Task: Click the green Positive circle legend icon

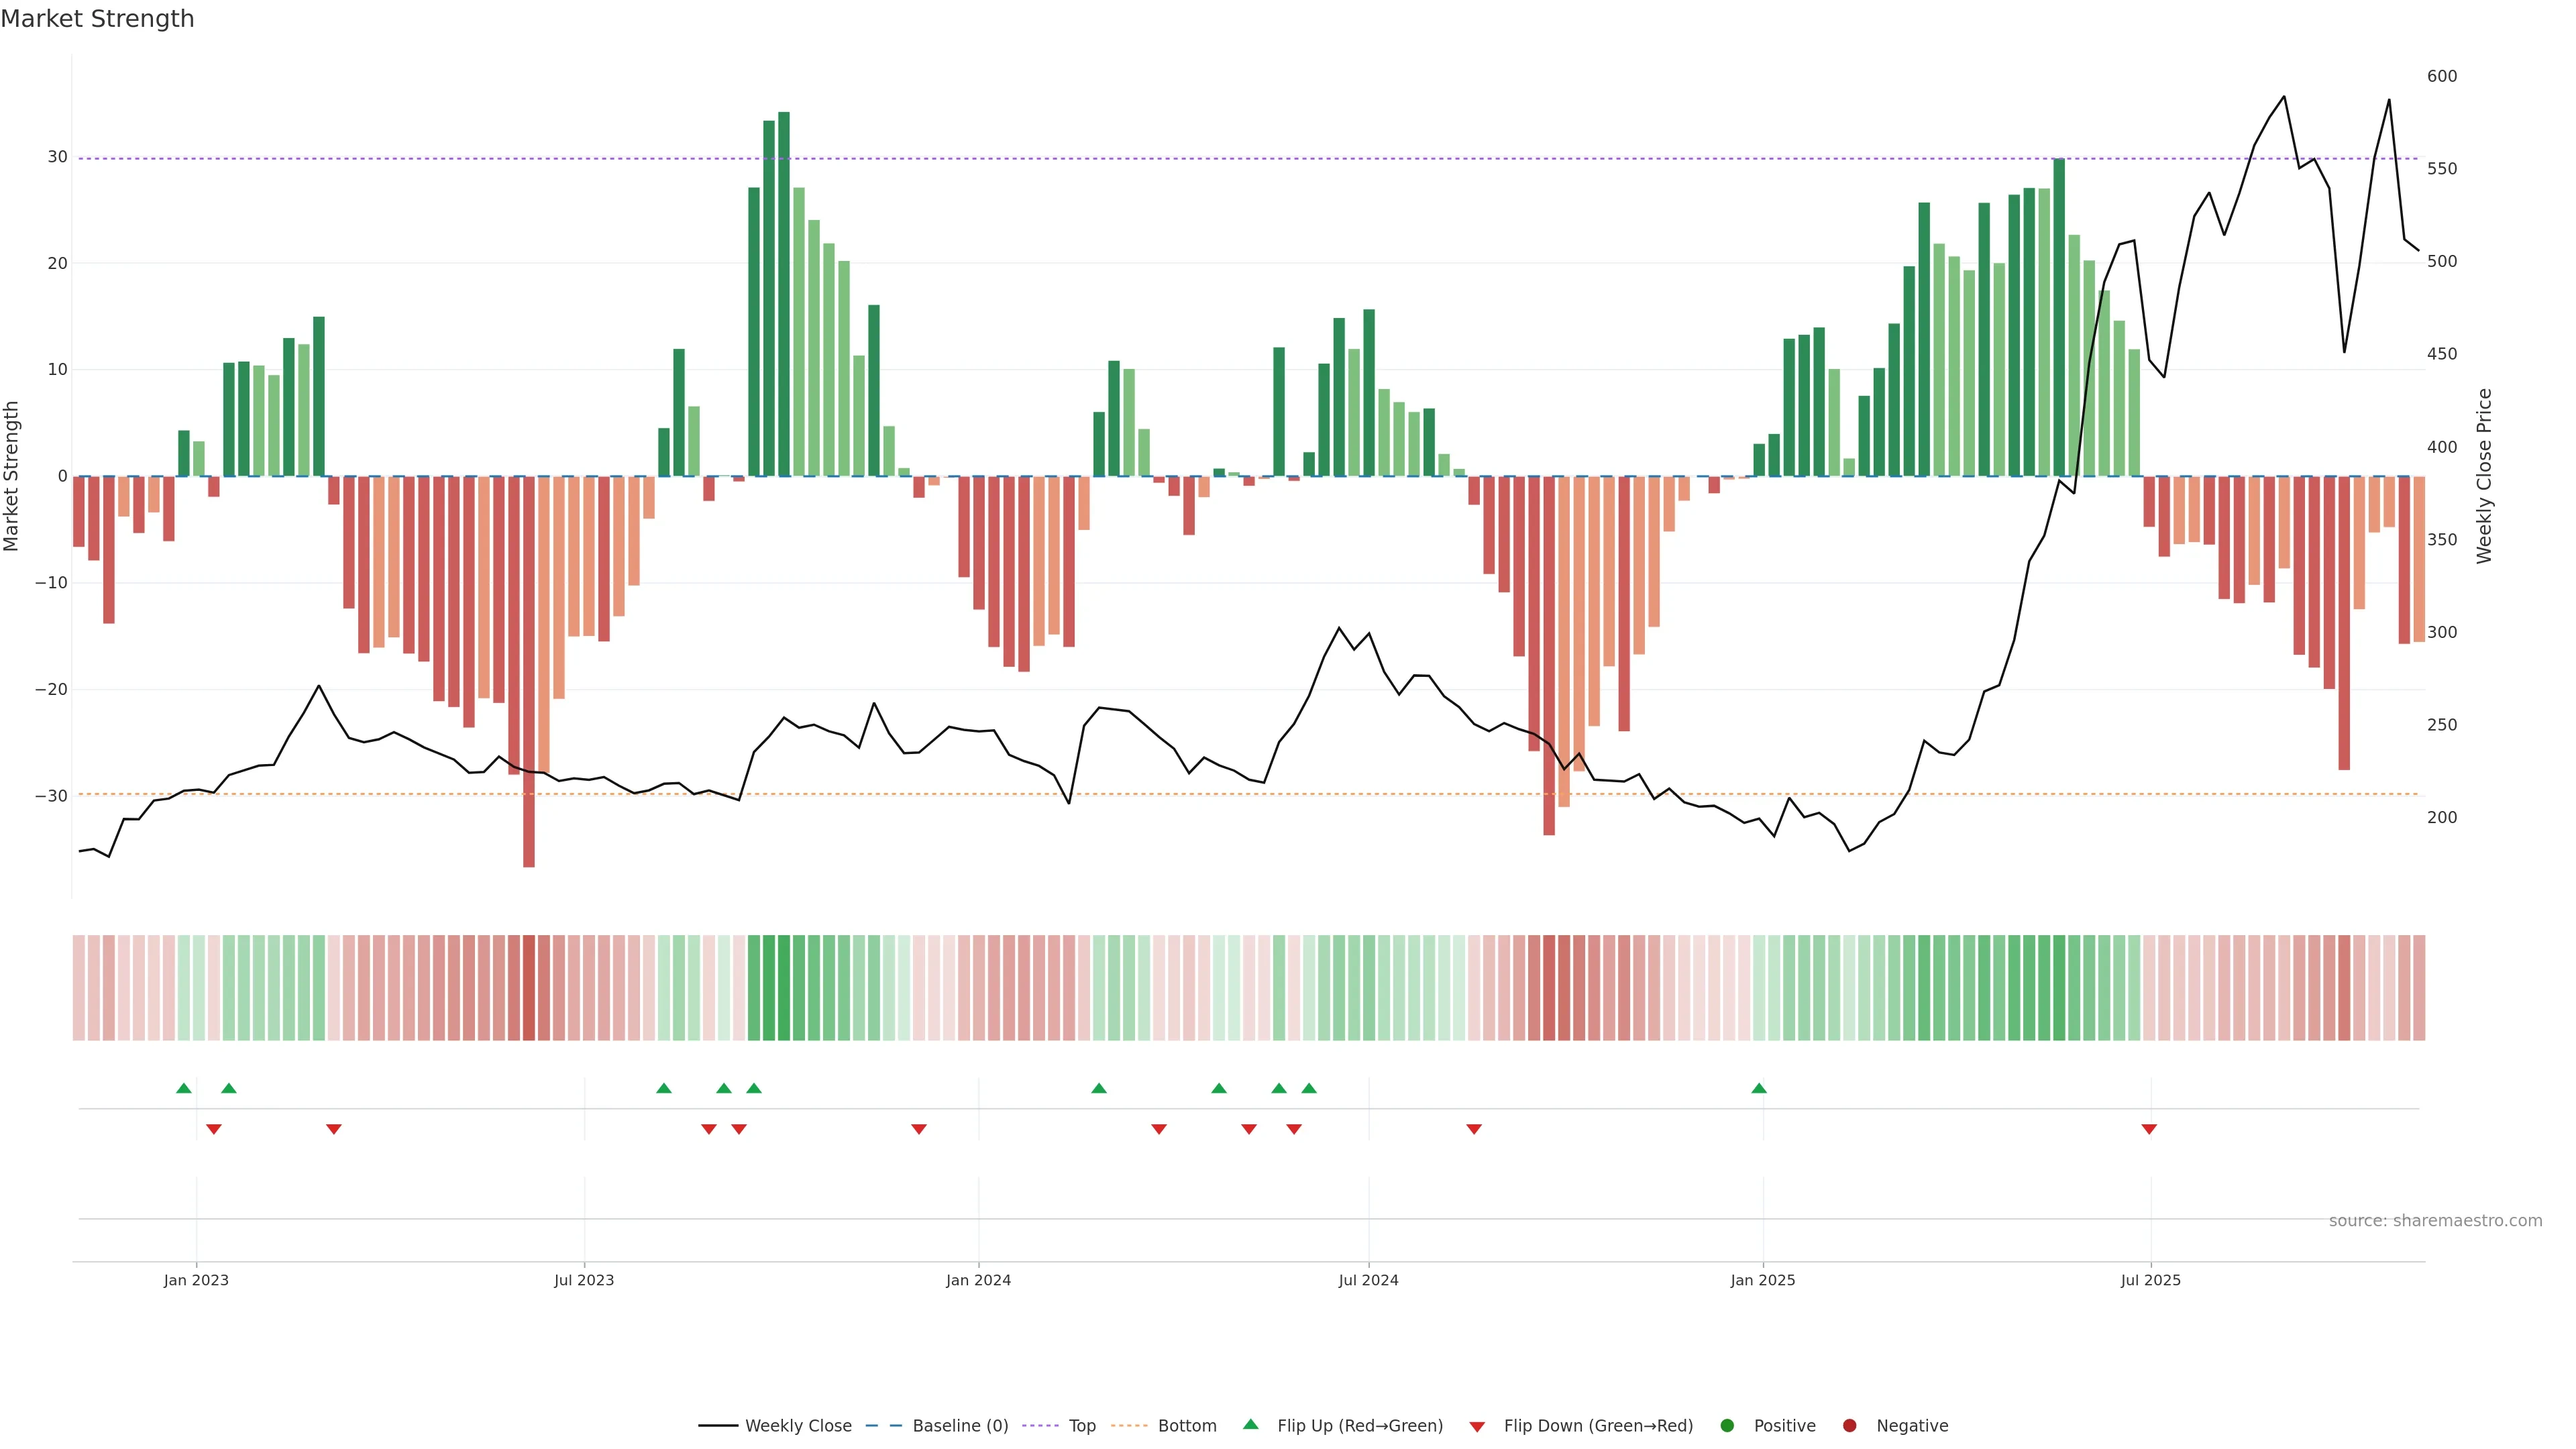Action: (x=1727, y=1426)
